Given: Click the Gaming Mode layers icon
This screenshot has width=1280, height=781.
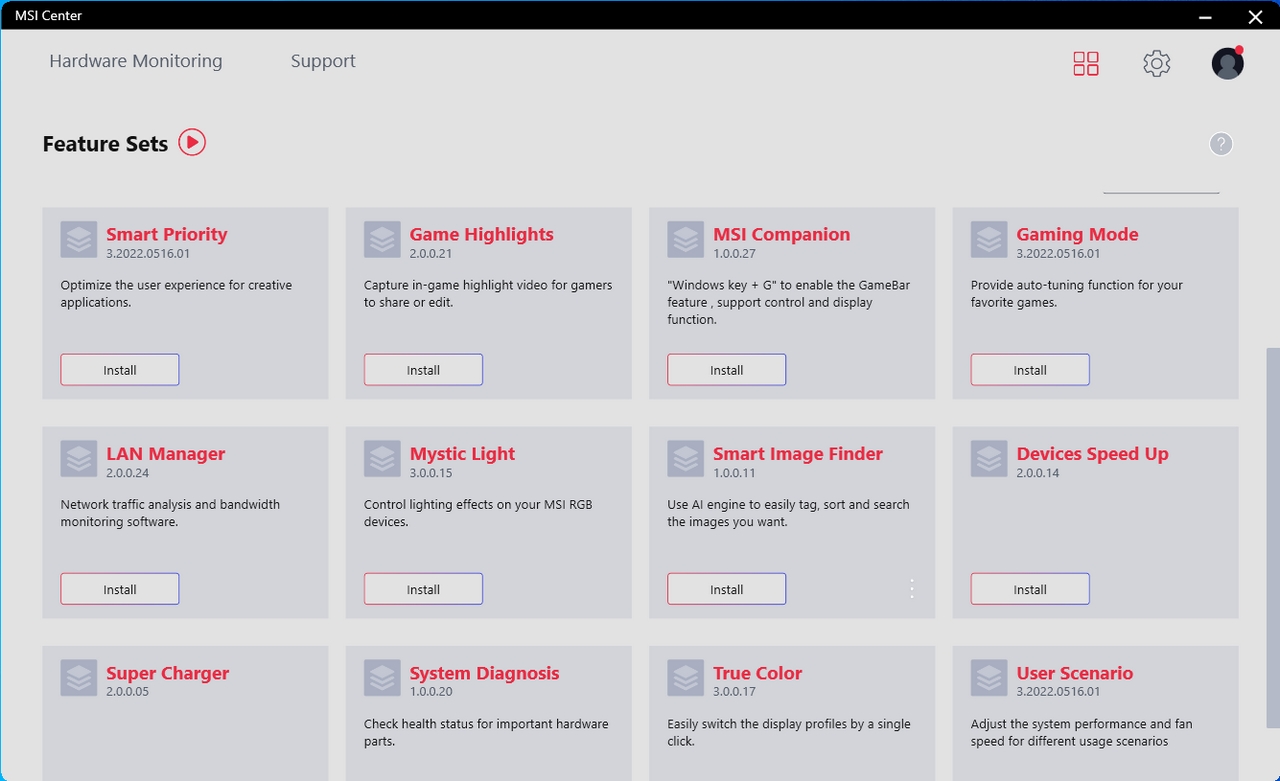Looking at the screenshot, I should pos(989,240).
